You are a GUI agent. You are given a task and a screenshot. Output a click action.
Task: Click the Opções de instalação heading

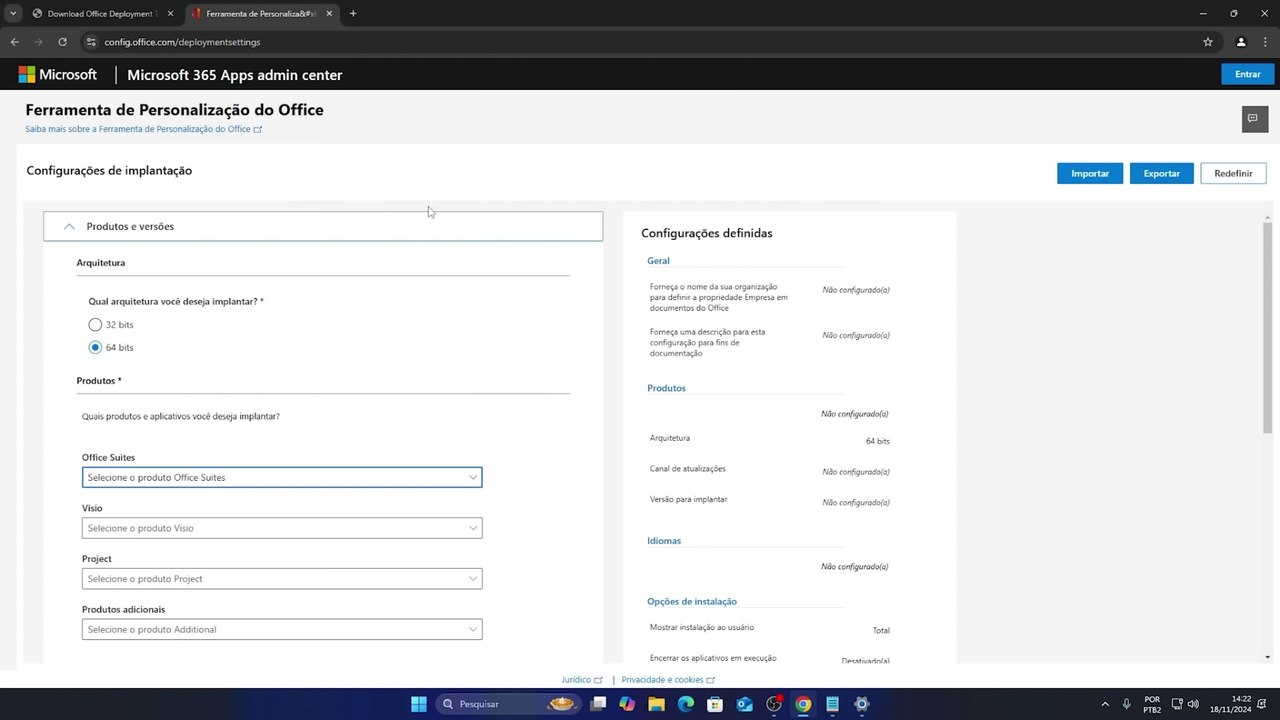[x=692, y=602]
